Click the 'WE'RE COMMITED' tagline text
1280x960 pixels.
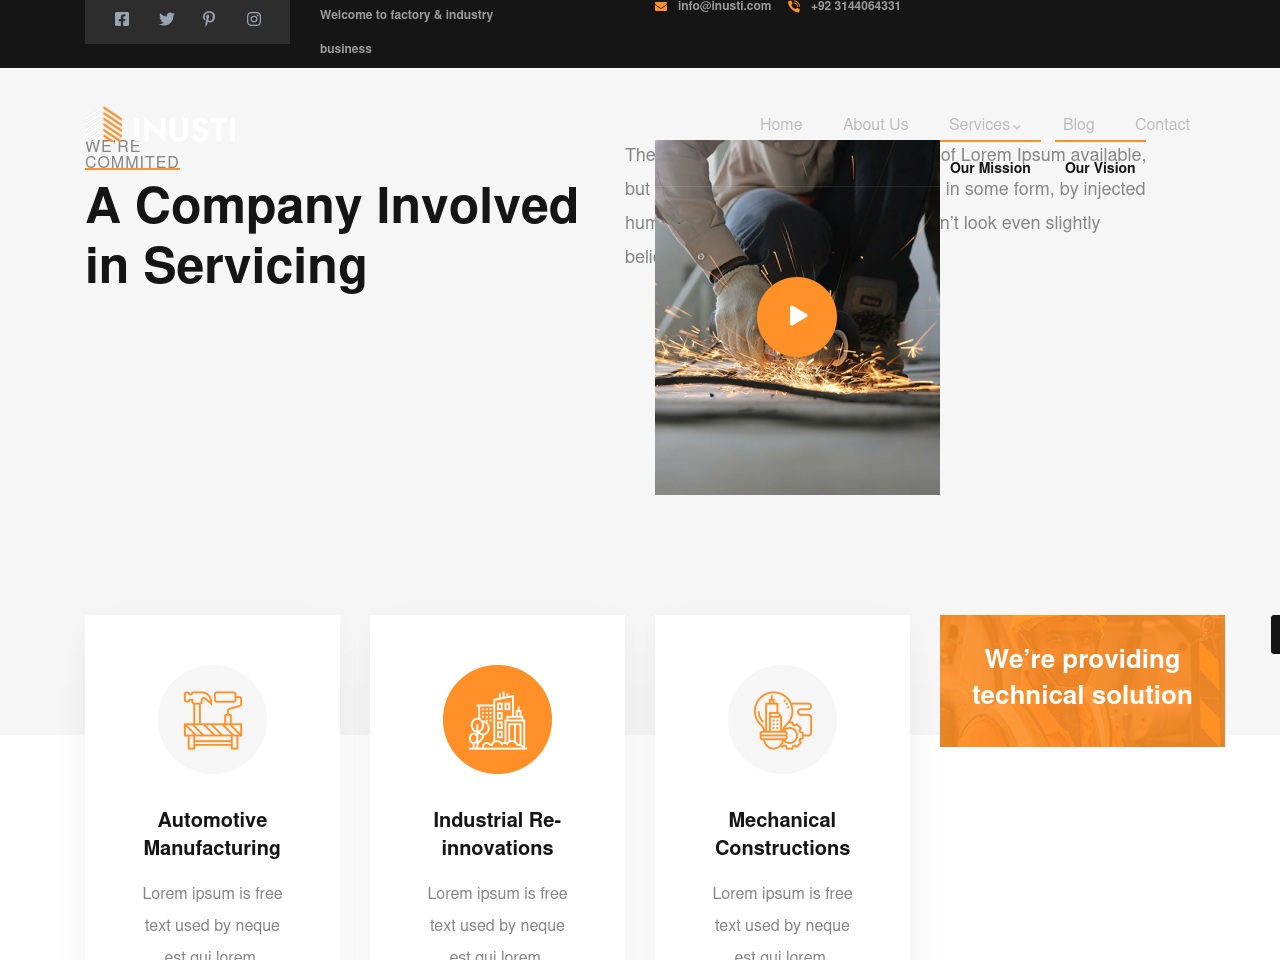[132, 154]
